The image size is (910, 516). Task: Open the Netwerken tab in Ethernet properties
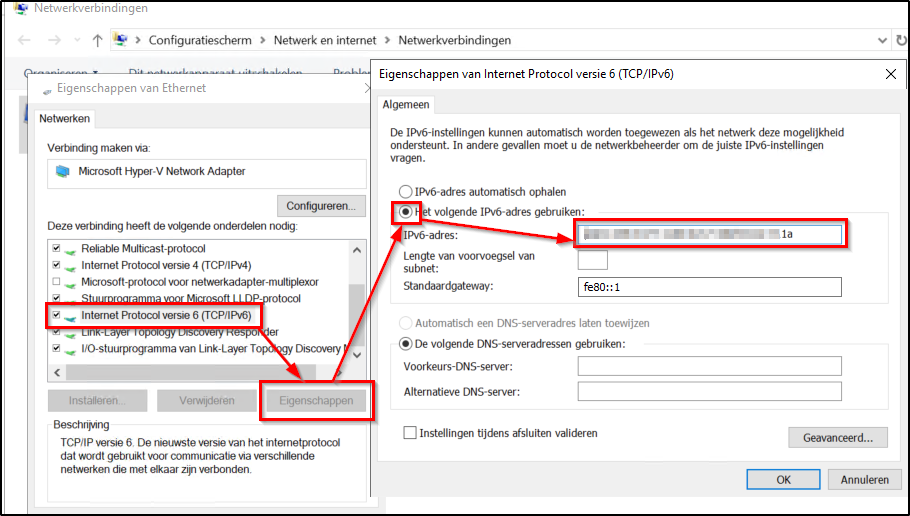pos(64,118)
